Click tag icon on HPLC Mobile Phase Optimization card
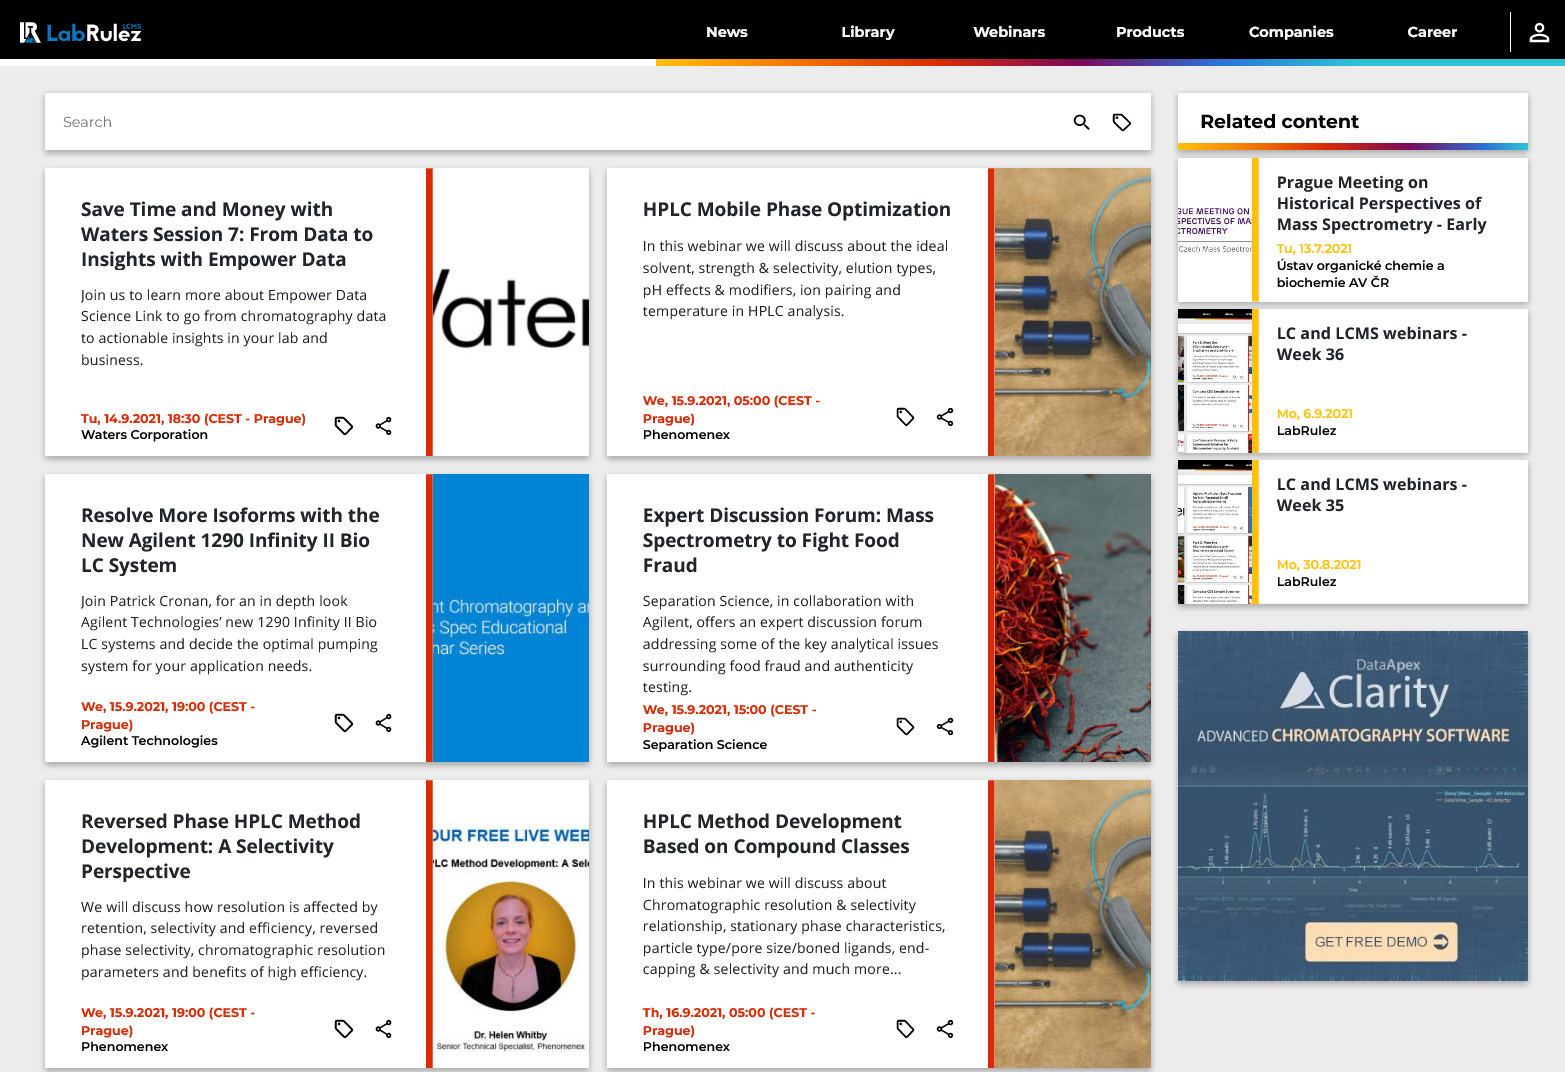Viewport: 1565px width, 1072px height. coord(905,417)
